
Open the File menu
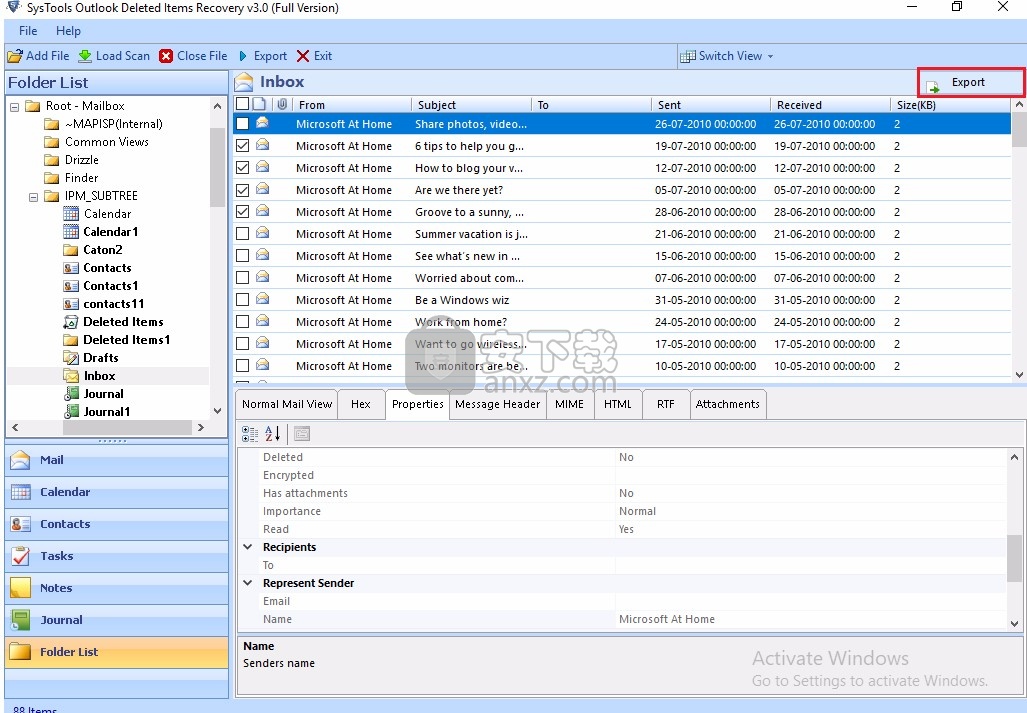tap(28, 31)
